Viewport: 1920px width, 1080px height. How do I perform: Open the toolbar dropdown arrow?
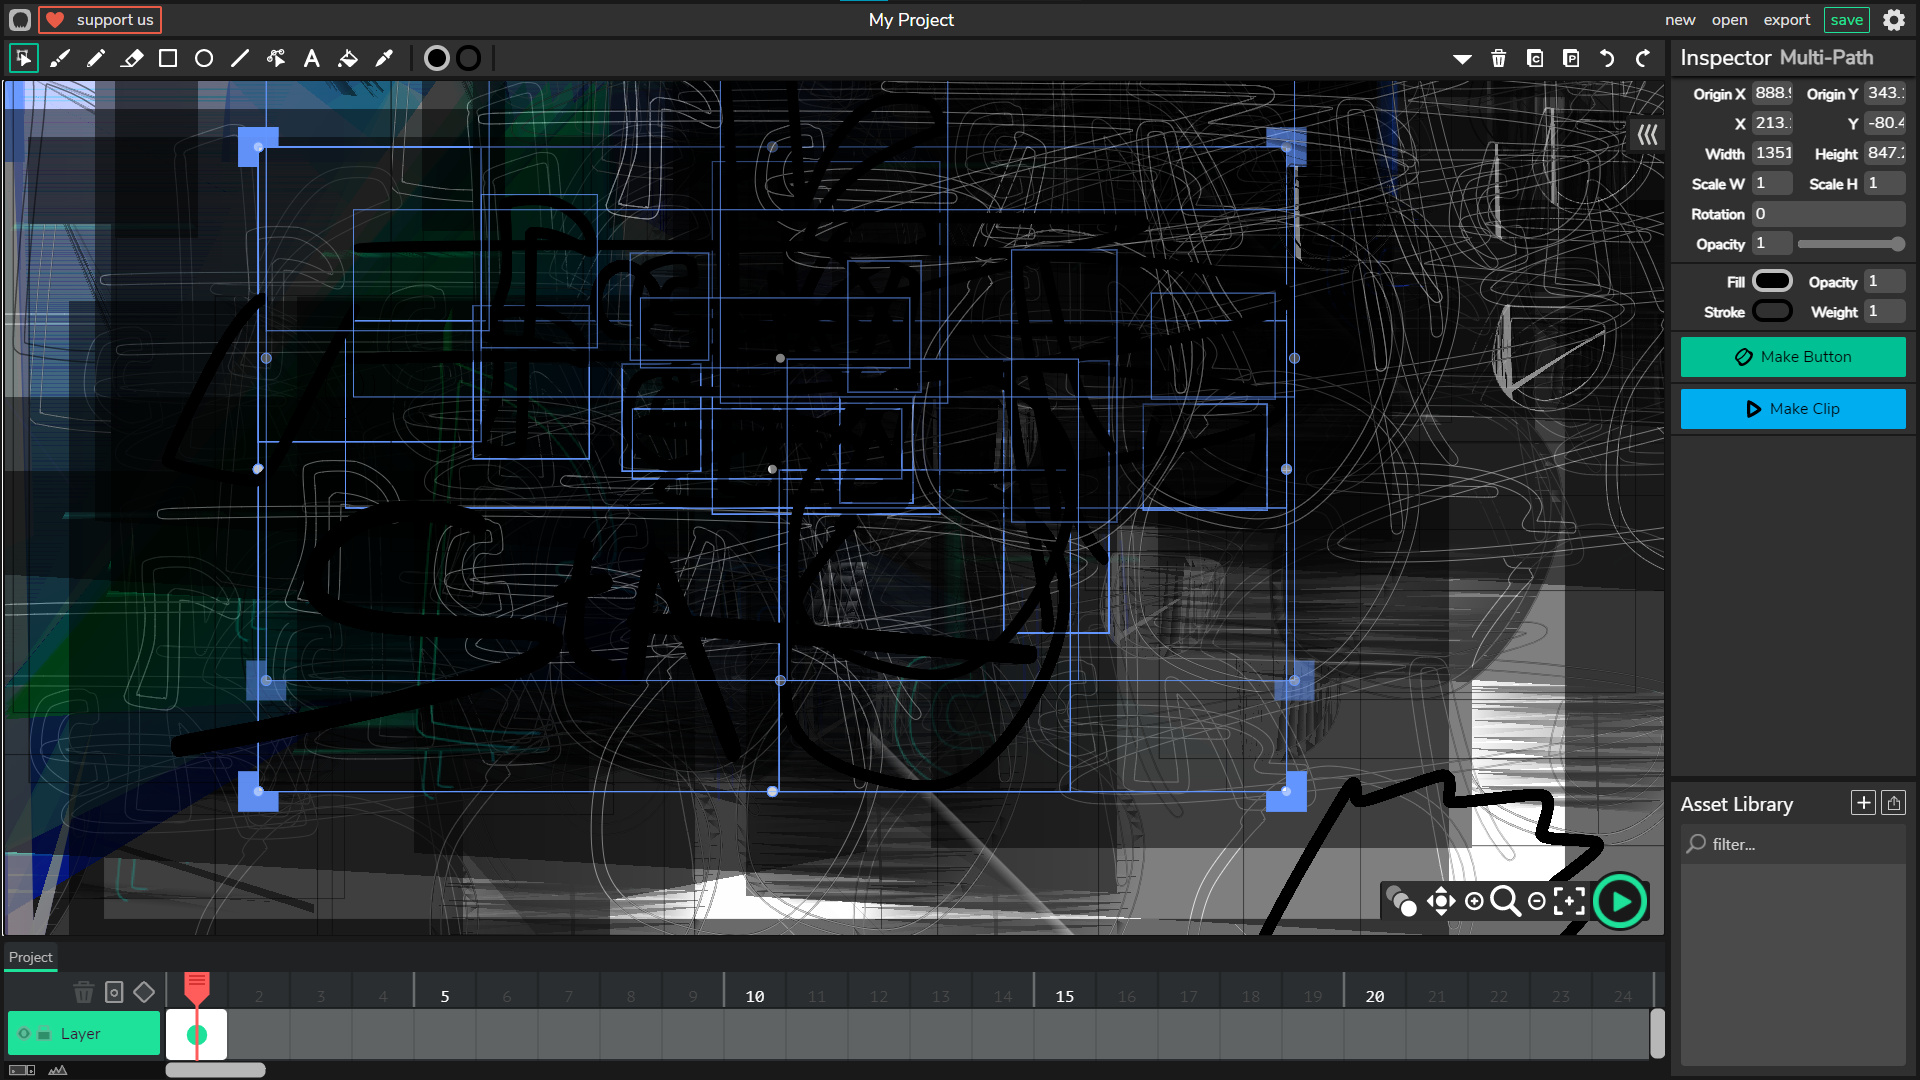coord(1462,59)
